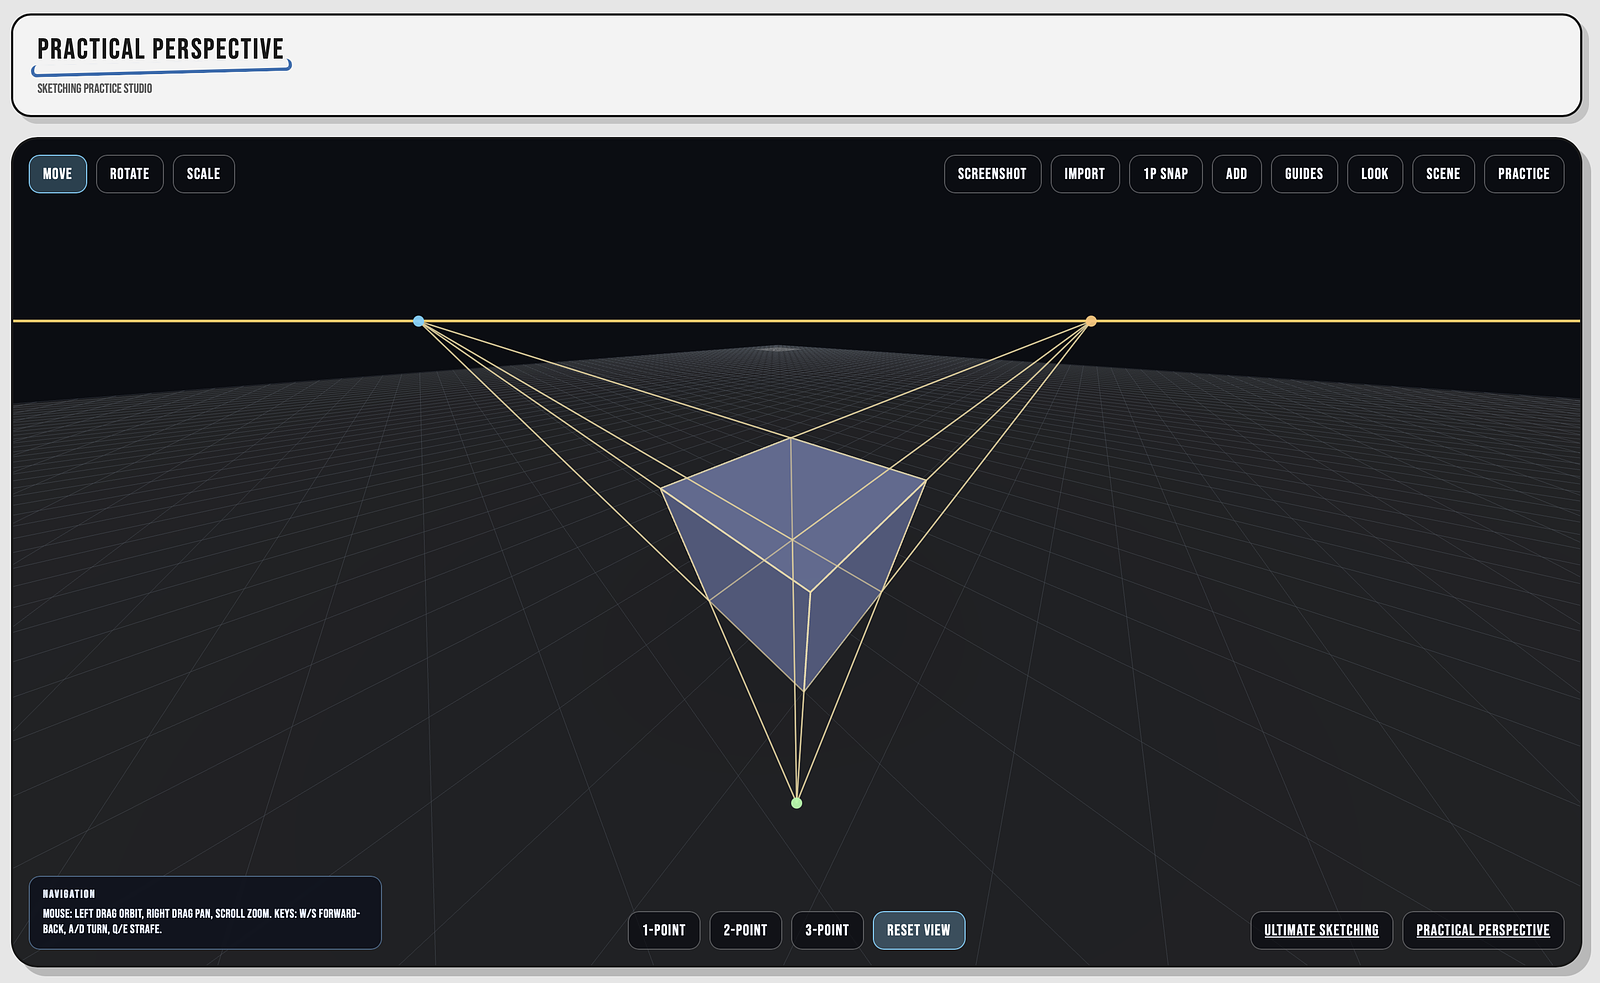
Task: Open the Practical Perspective link at bottom
Action: 1483,930
